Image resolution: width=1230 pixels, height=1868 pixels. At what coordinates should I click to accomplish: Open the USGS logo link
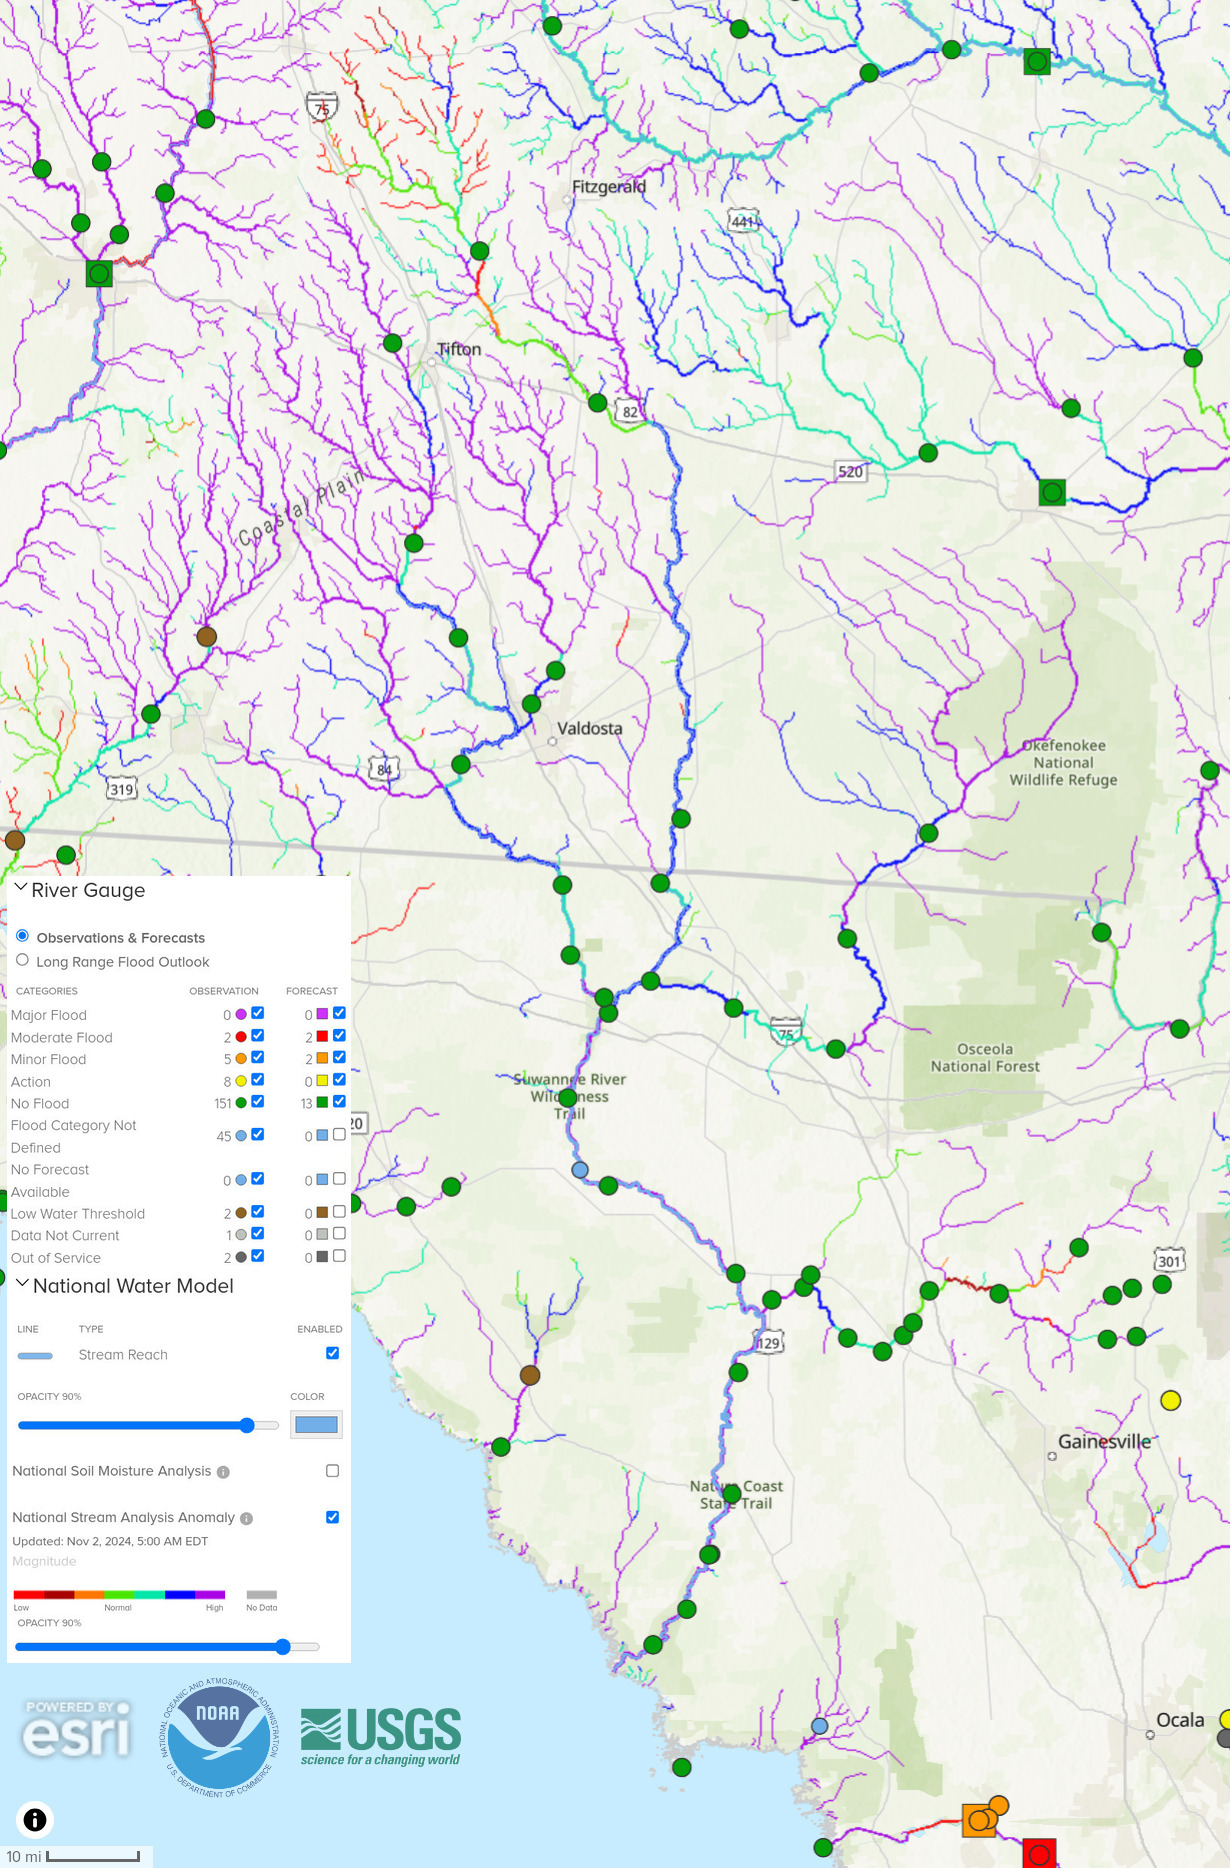pyautogui.click(x=381, y=1737)
